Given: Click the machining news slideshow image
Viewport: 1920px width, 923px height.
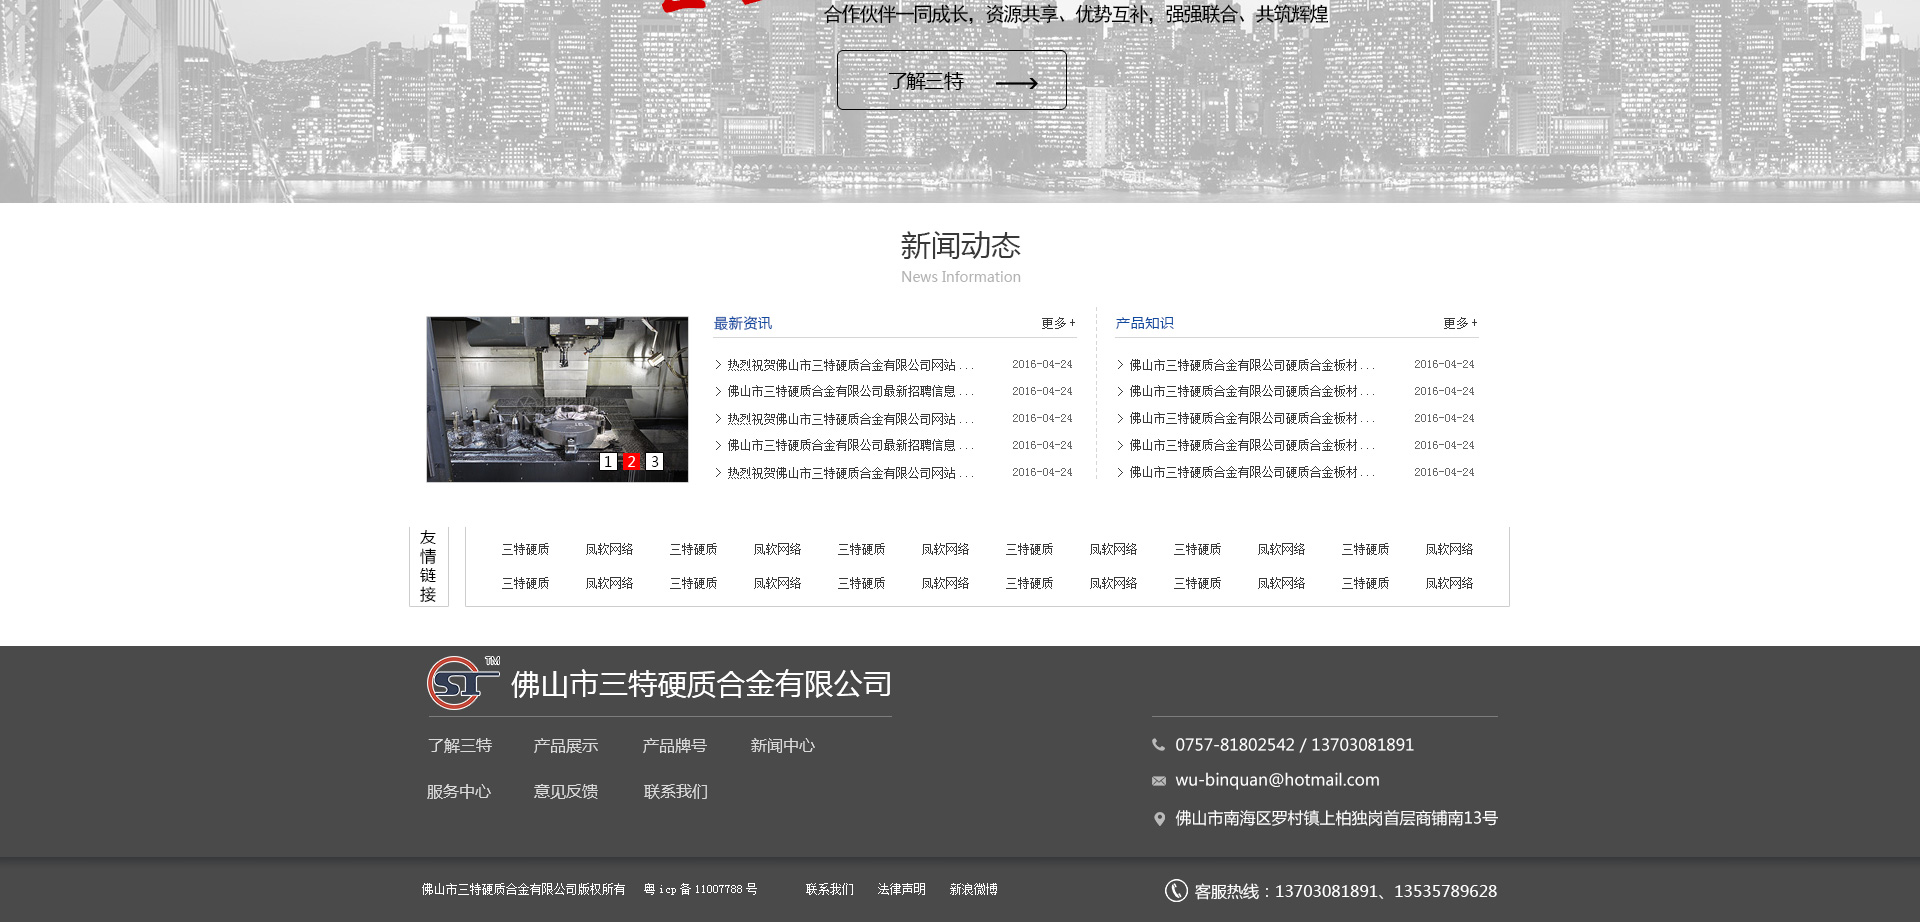Looking at the screenshot, I should tap(557, 390).
